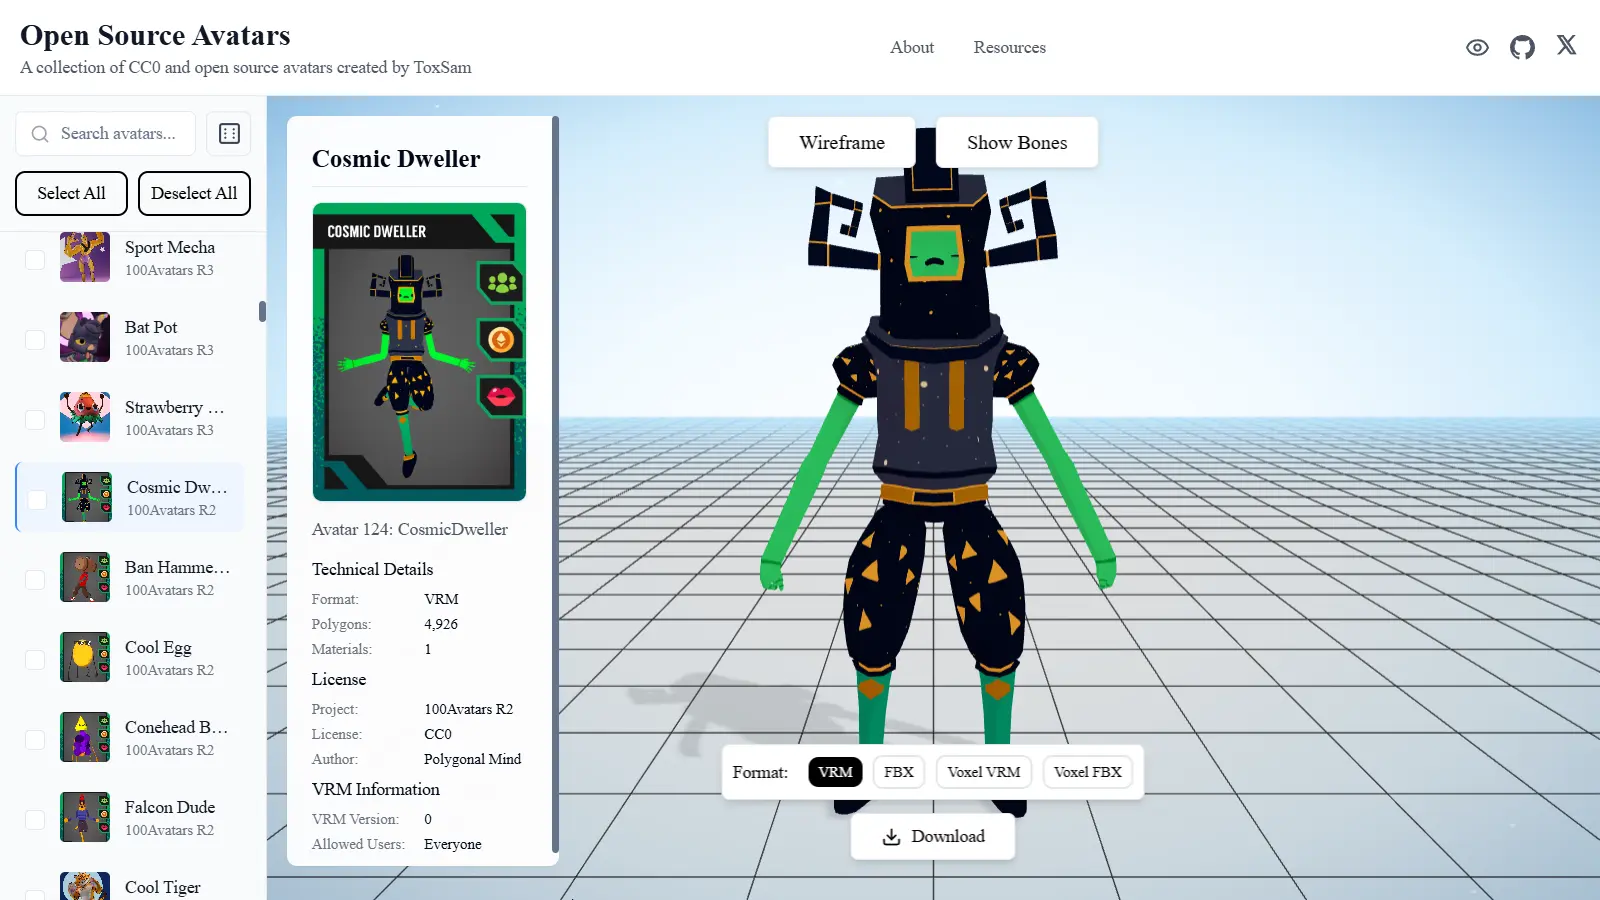Click the orange Ethereum badge on avatar card

[501, 340]
